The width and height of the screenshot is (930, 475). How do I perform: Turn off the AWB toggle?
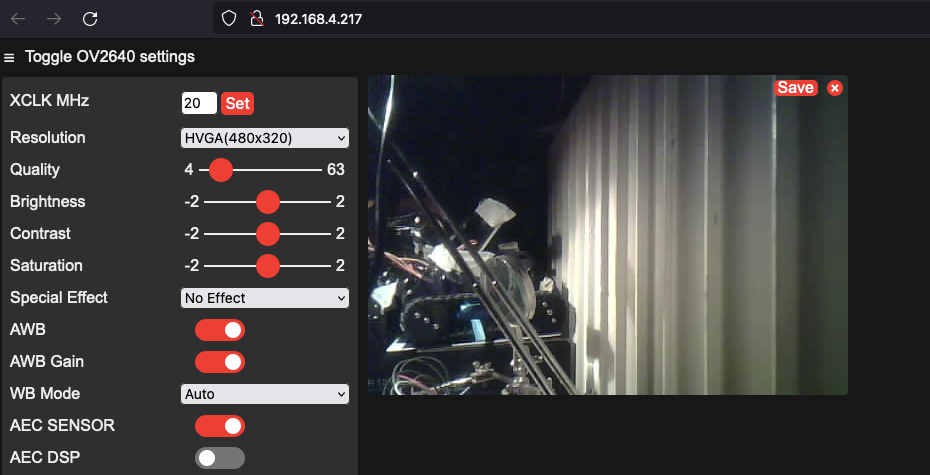tap(219, 330)
